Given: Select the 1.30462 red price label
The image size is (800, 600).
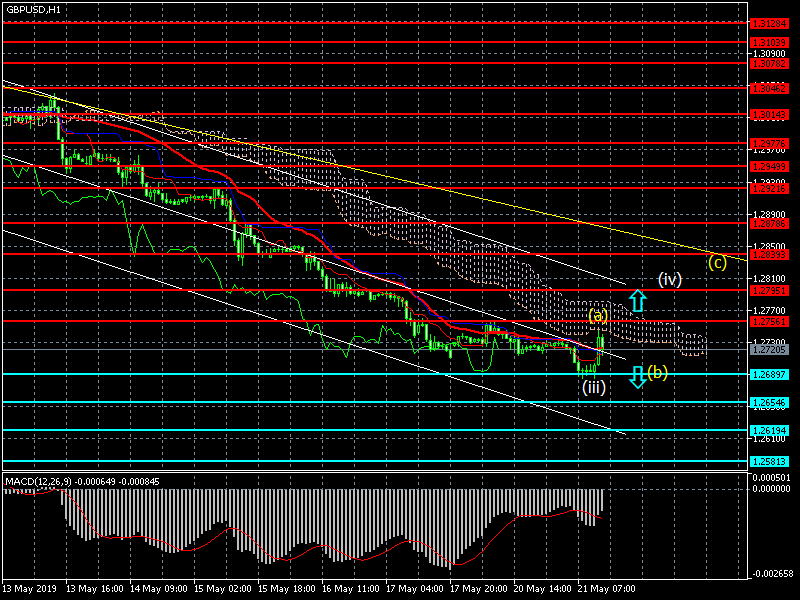Looking at the screenshot, I should click(769, 89).
